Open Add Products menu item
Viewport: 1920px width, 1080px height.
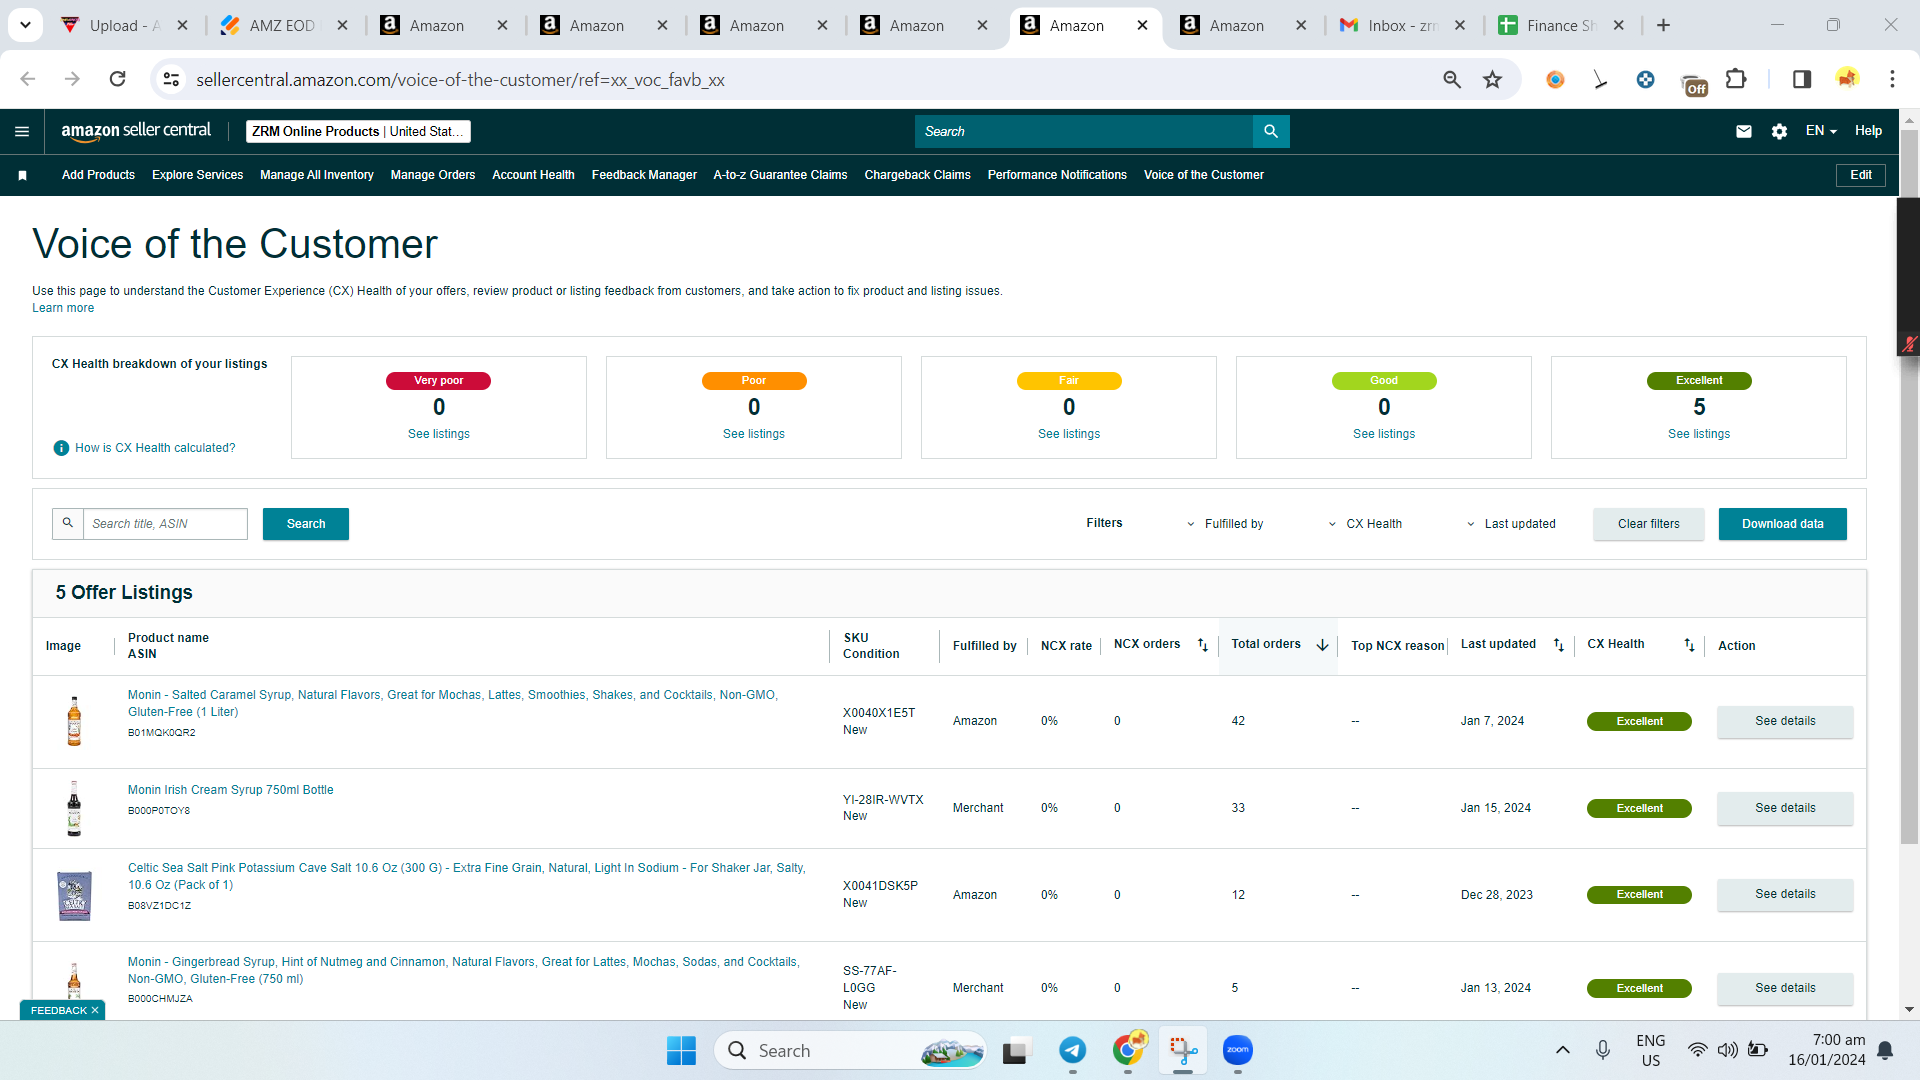[98, 175]
